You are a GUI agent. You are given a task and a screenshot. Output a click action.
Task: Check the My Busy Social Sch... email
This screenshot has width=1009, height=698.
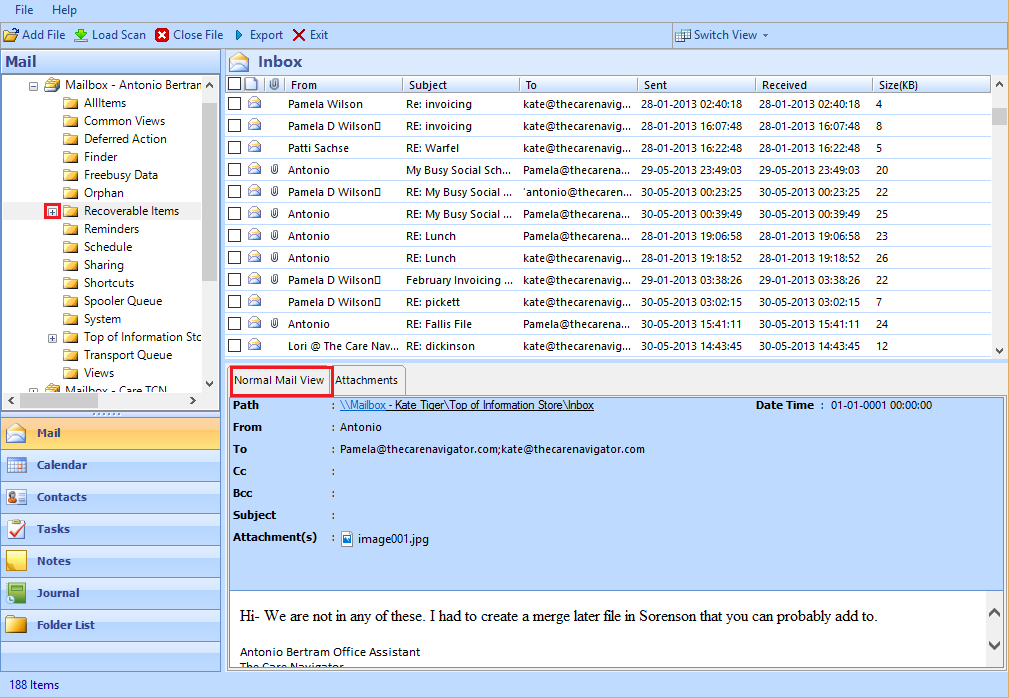235,170
